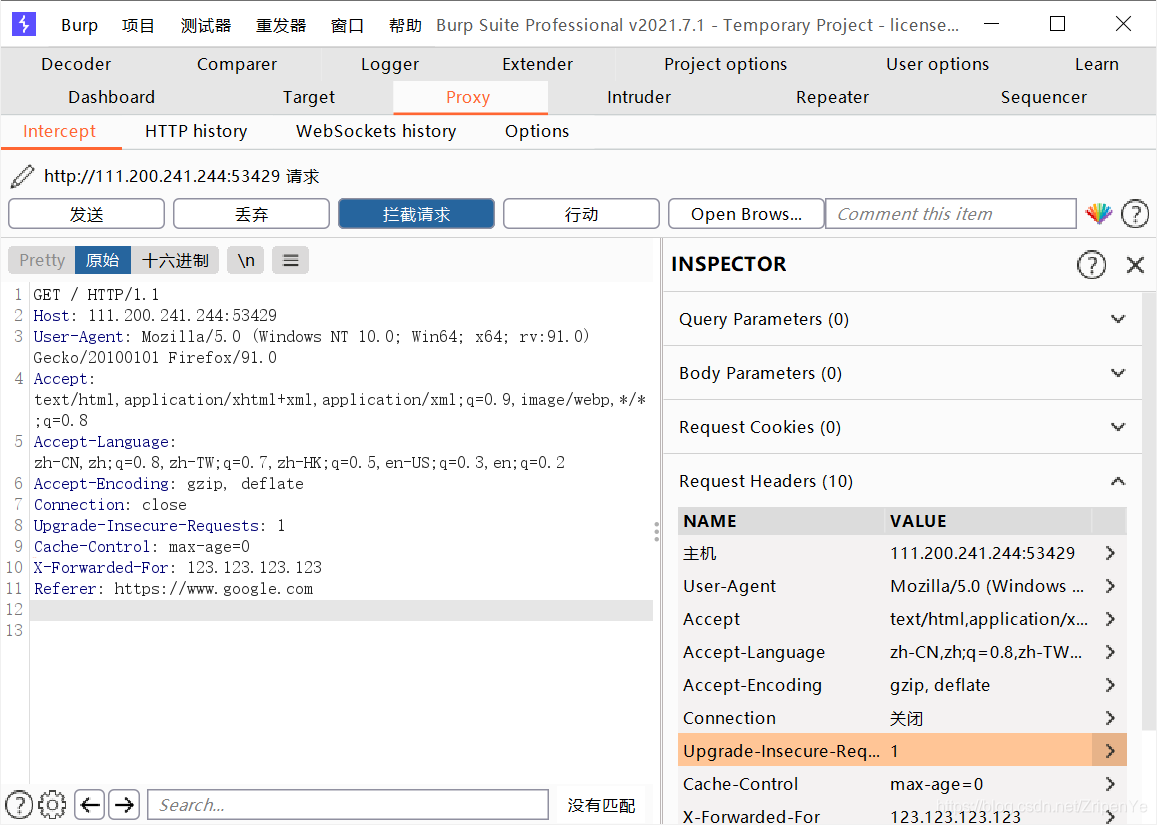Open the Accept-Encoding header row chevron

tap(1110, 685)
